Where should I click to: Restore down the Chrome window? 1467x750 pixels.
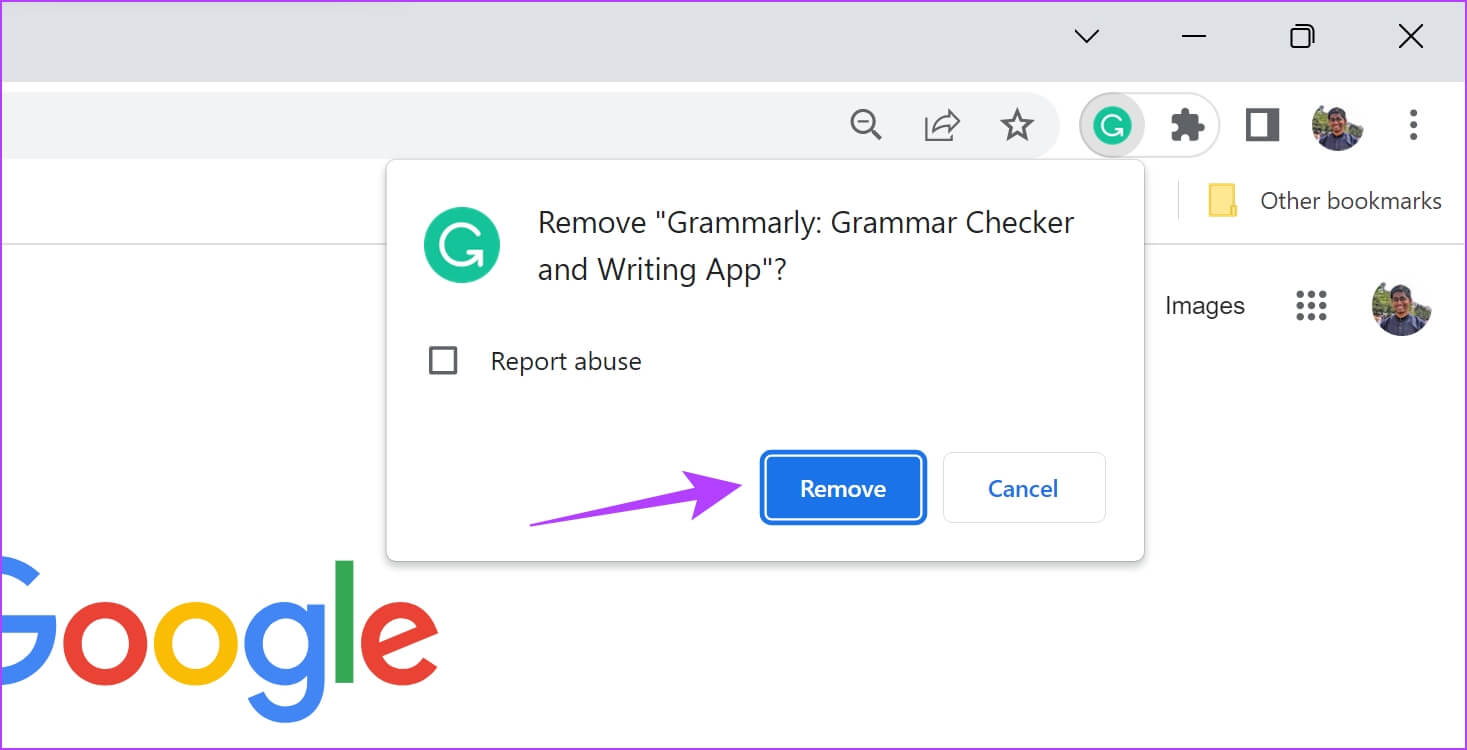coord(1302,37)
